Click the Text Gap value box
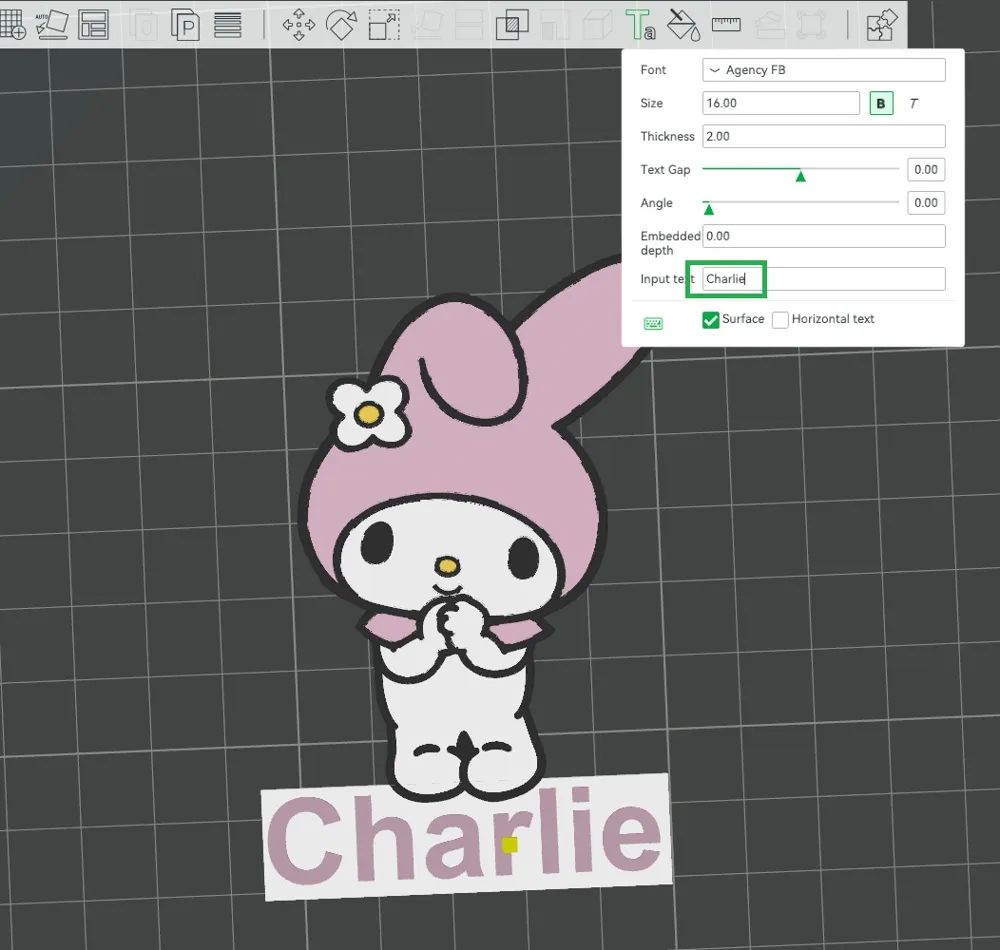The image size is (1000, 950). (926, 170)
